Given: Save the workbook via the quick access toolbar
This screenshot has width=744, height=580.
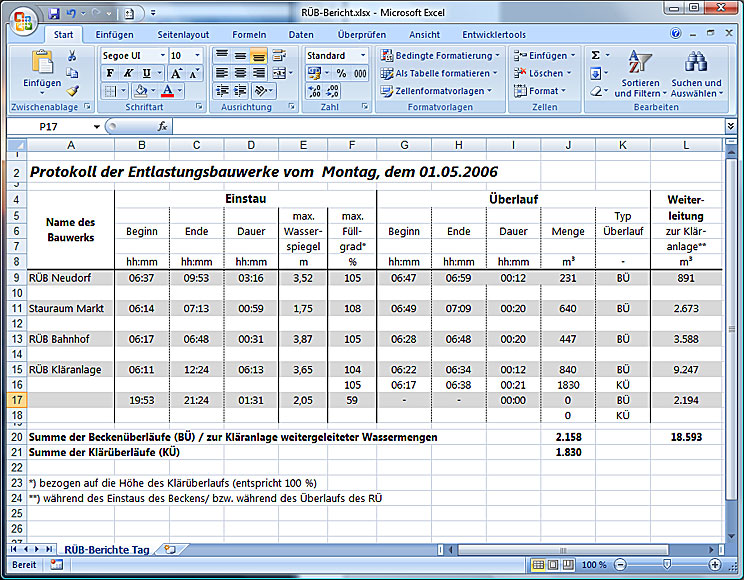Looking at the screenshot, I should 54,13.
